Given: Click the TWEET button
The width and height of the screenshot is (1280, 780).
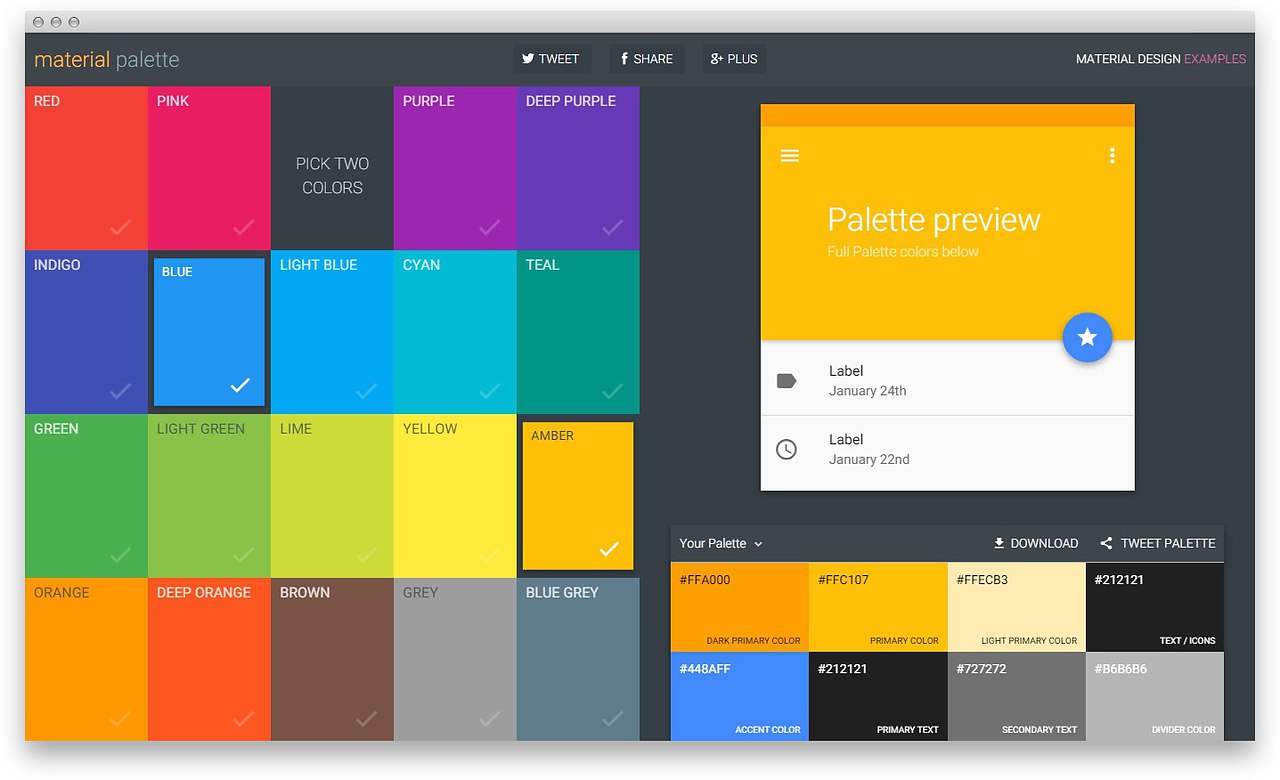Looking at the screenshot, I should coord(552,59).
